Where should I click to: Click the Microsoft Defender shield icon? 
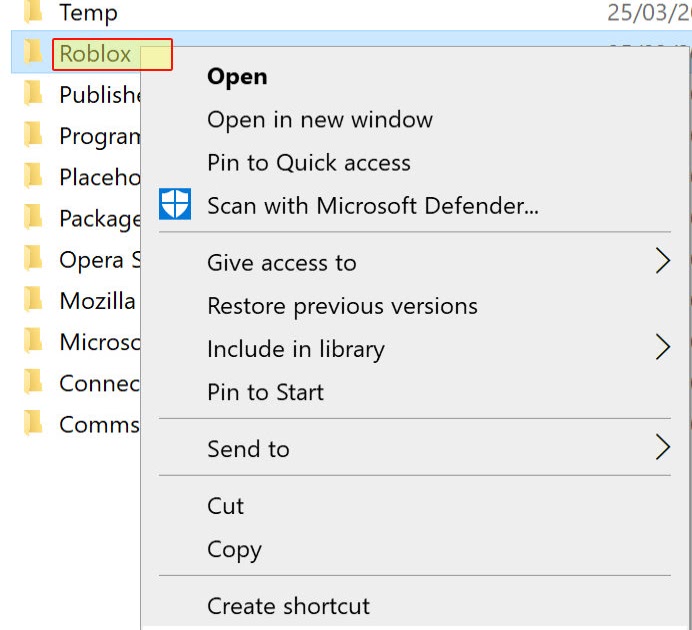[175, 204]
